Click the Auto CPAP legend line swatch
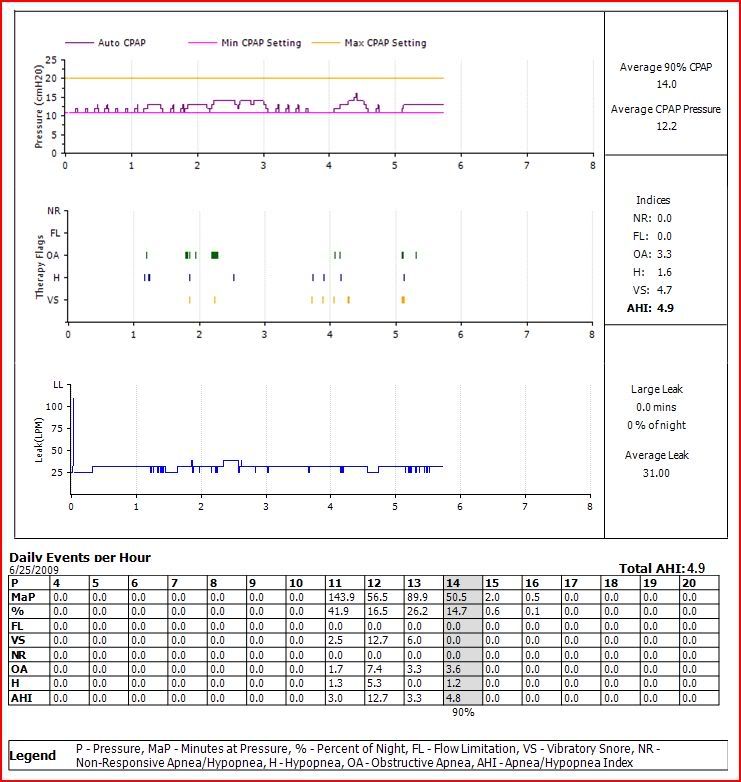The height and width of the screenshot is (782, 741). pos(78,43)
